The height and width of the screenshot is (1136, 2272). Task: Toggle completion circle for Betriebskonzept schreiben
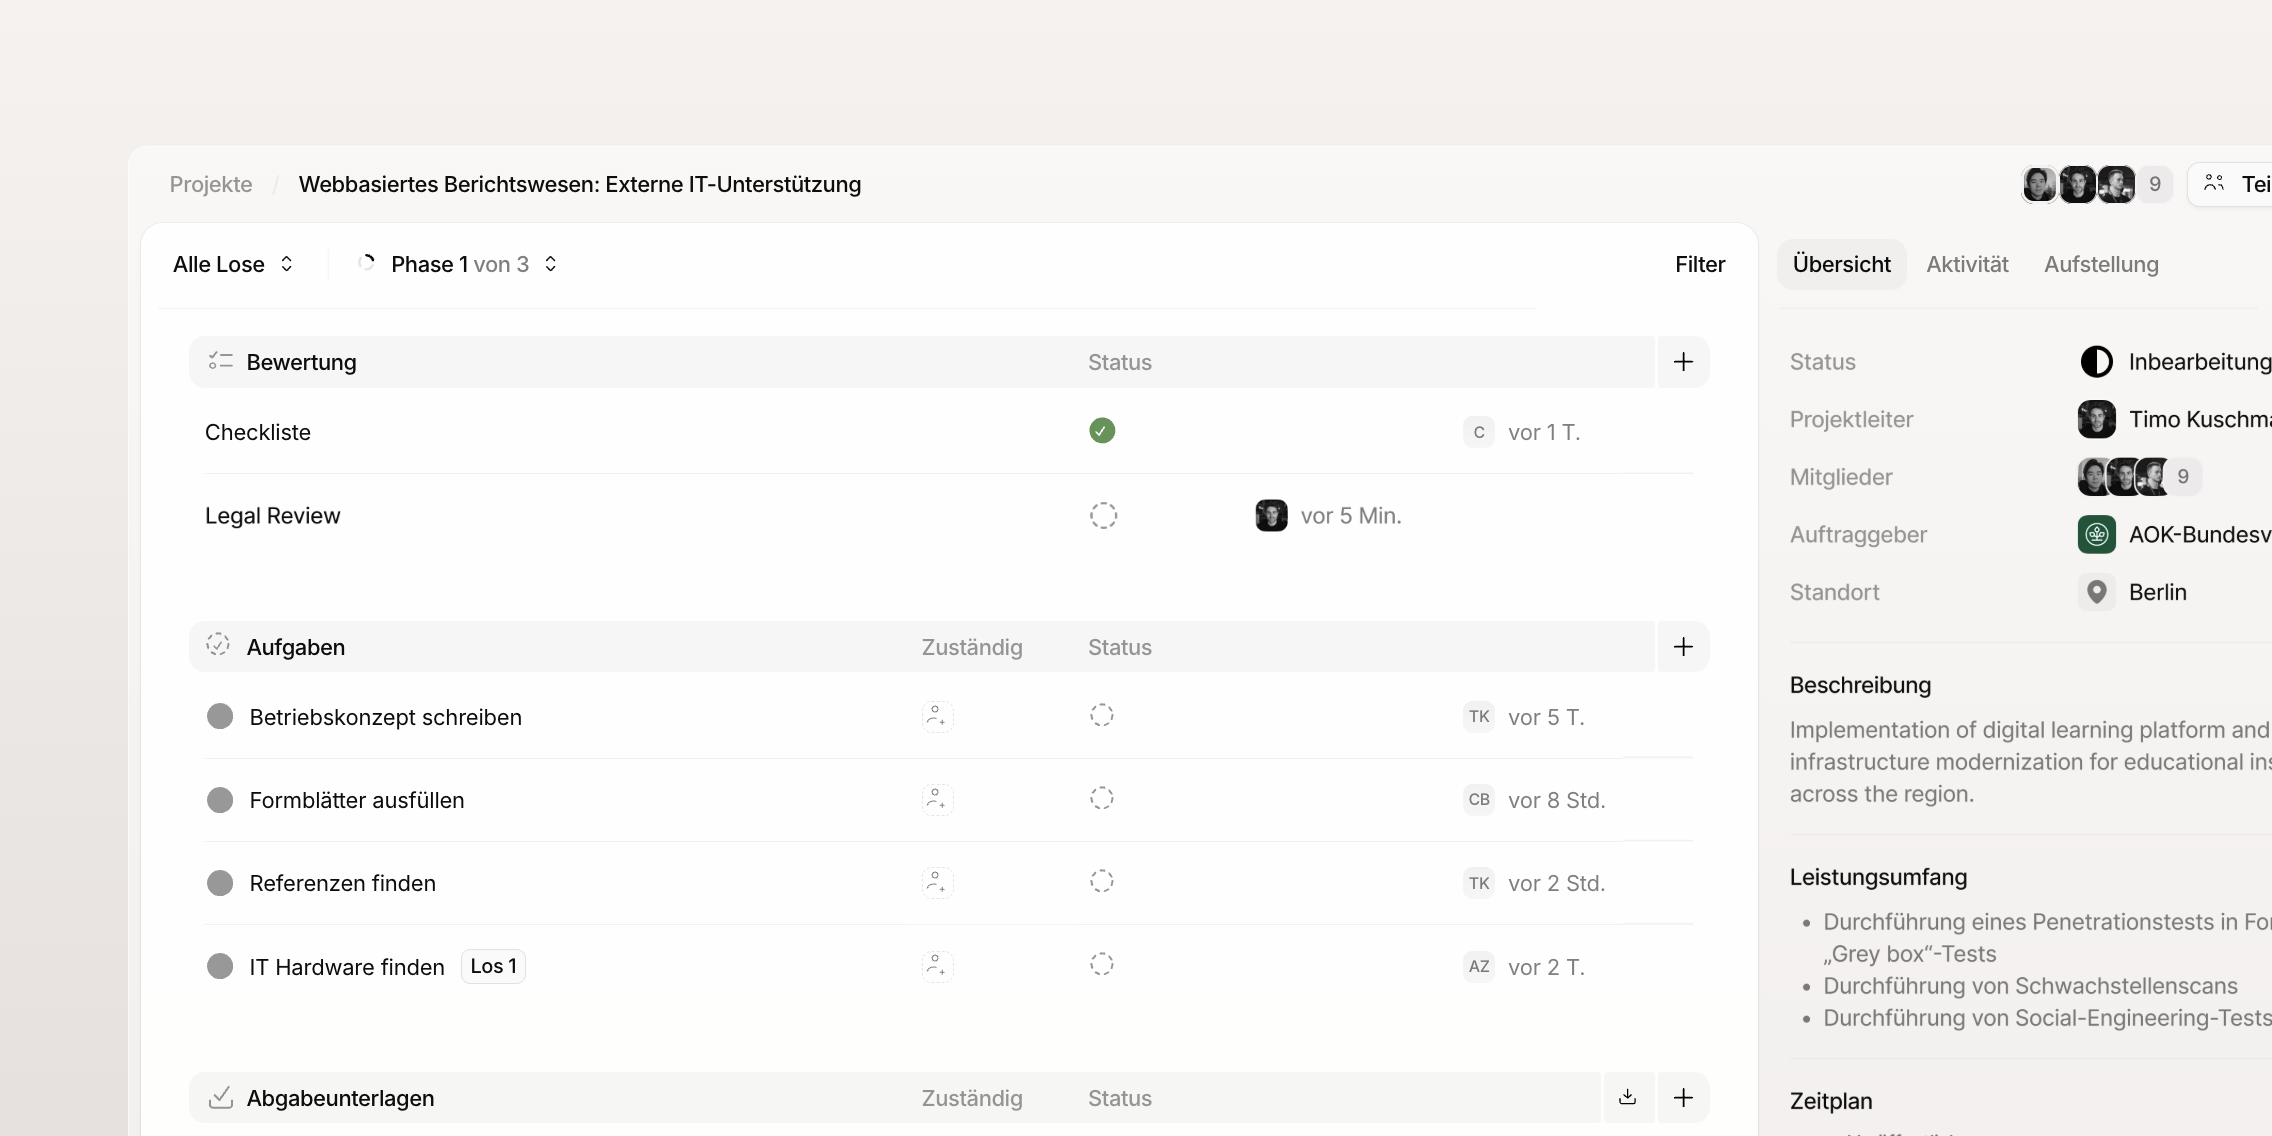pyautogui.click(x=220, y=716)
